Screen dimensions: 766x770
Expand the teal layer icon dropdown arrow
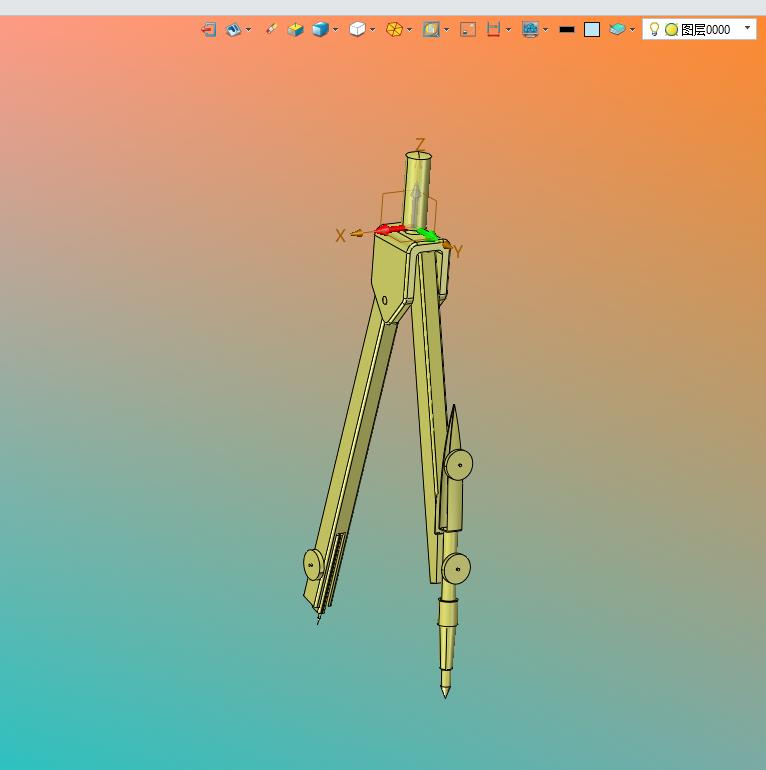[x=632, y=29]
